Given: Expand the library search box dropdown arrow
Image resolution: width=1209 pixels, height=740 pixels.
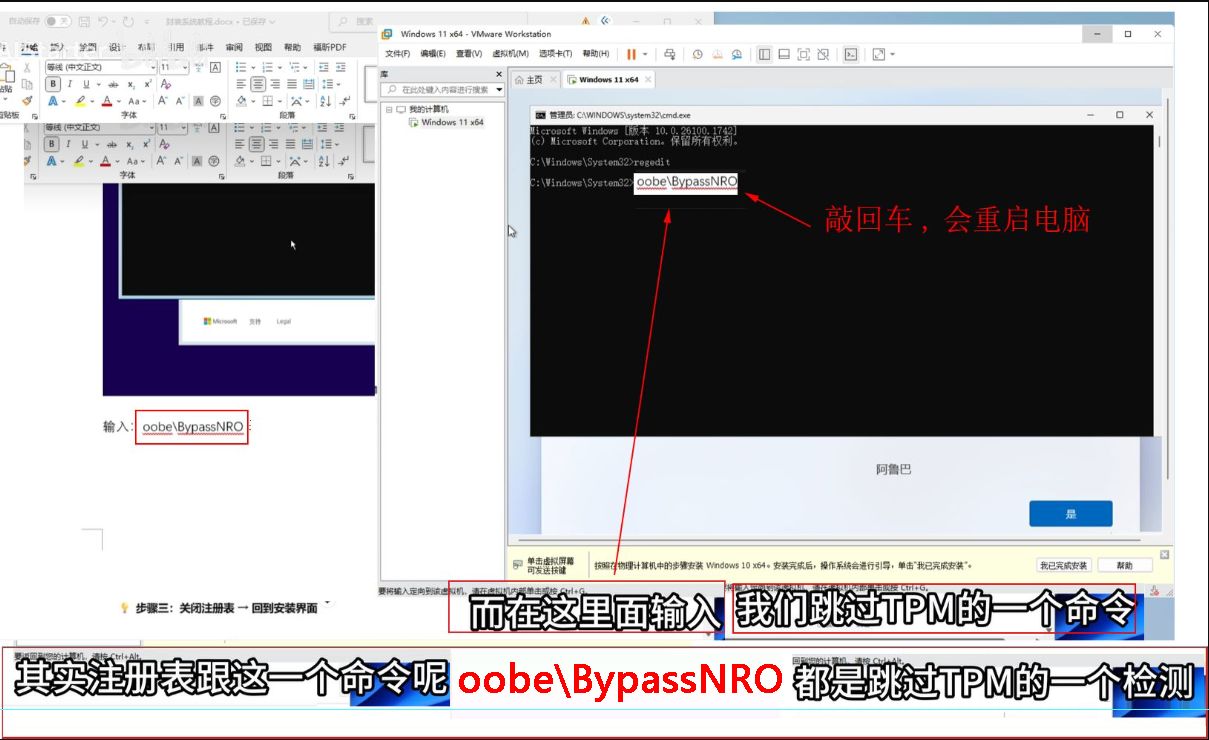Looking at the screenshot, I should coord(499,90).
